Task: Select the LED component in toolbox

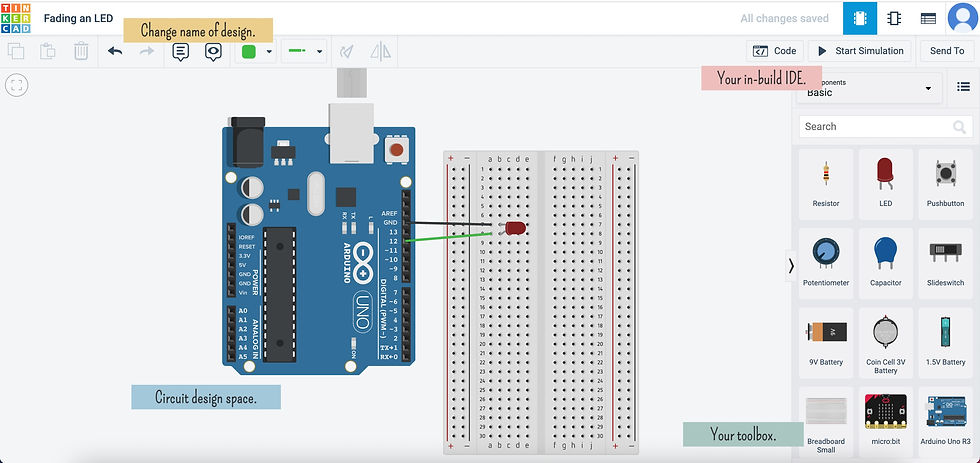Action: 885,184
